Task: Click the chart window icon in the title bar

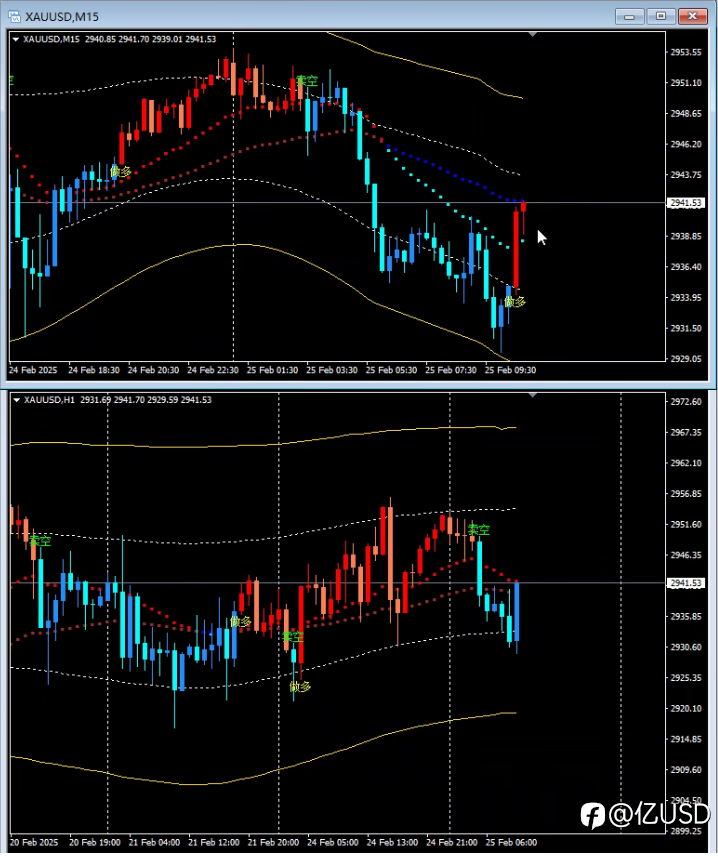Action: pyautogui.click(x=15, y=16)
